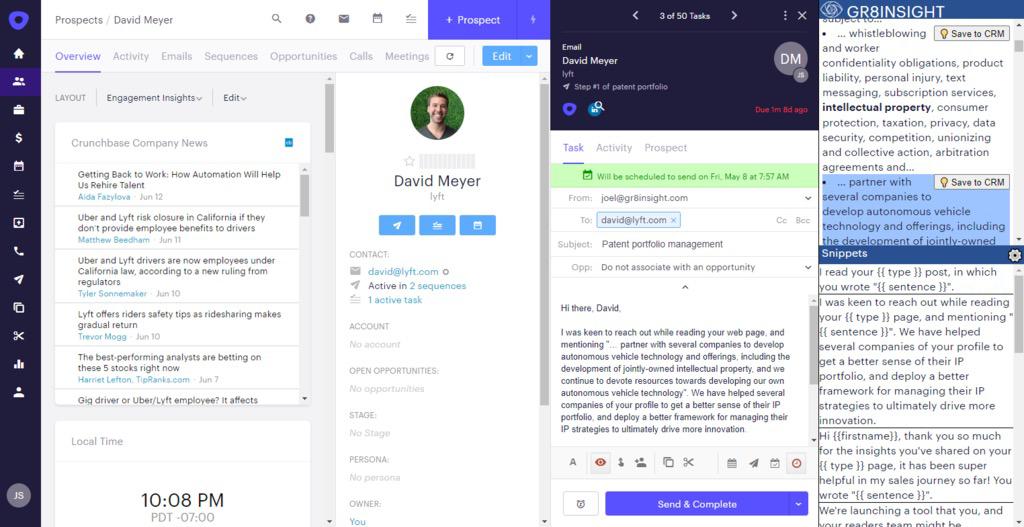Image resolution: width=1024 pixels, height=527 pixels.
Task: Click the Send & Complete button
Action: click(697, 504)
